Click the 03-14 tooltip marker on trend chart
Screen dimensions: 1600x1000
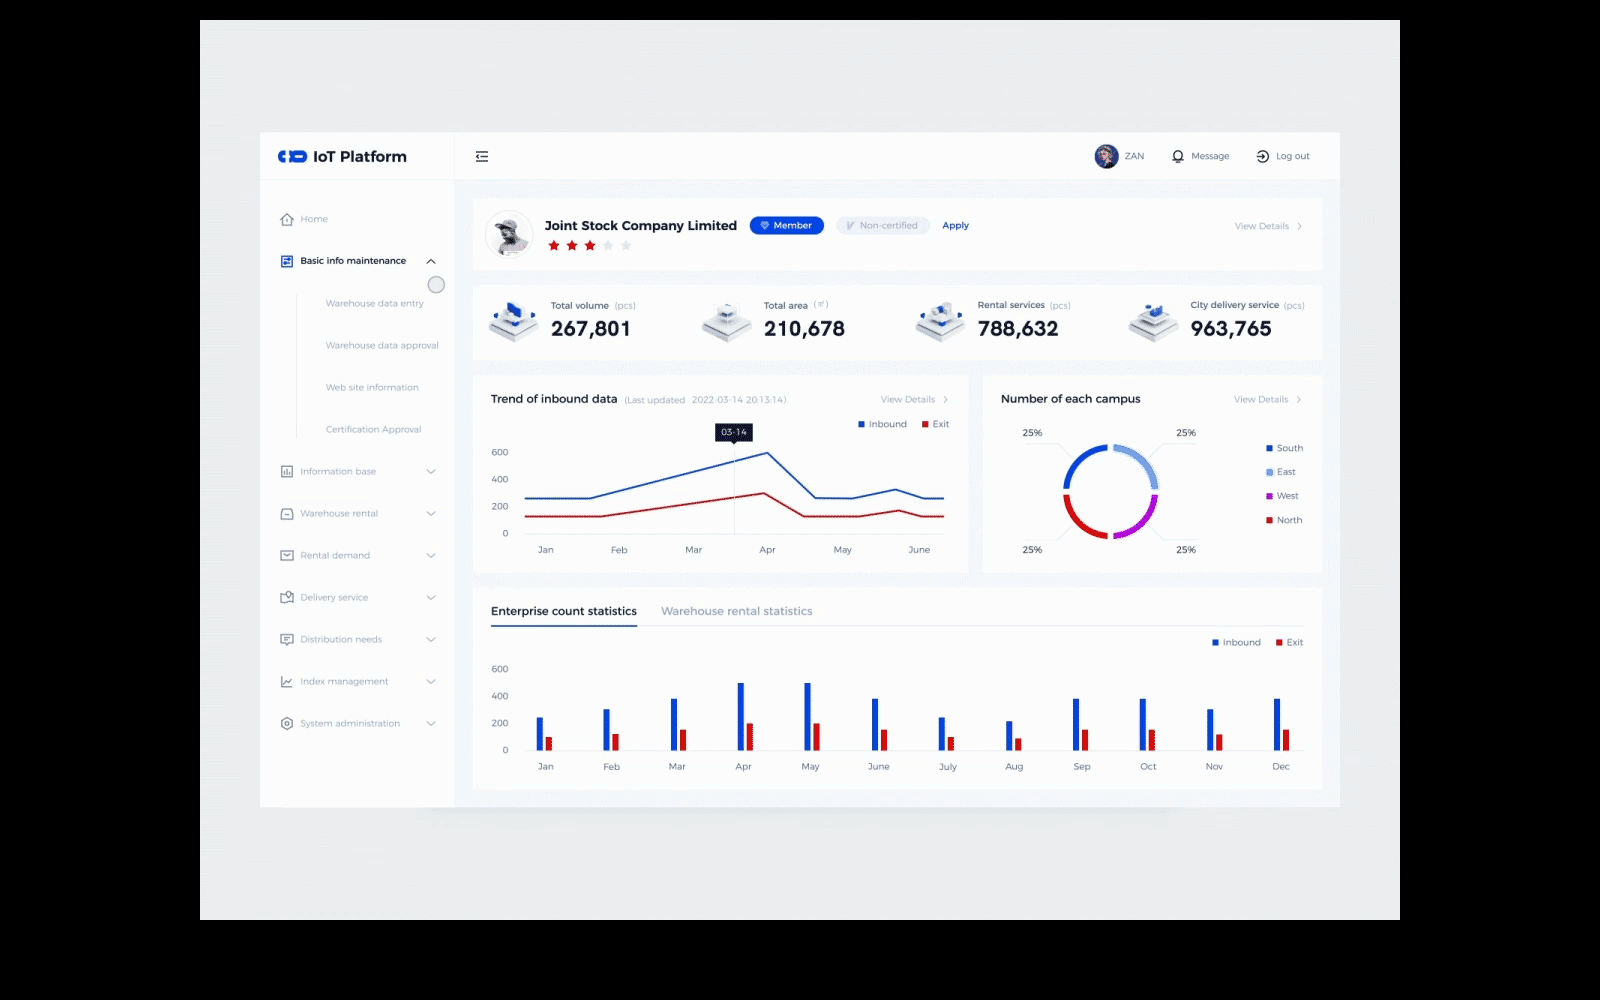tap(734, 432)
